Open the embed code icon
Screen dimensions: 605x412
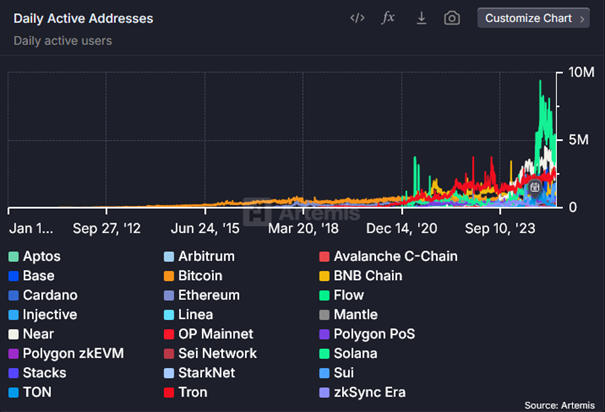pyautogui.click(x=357, y=18)
